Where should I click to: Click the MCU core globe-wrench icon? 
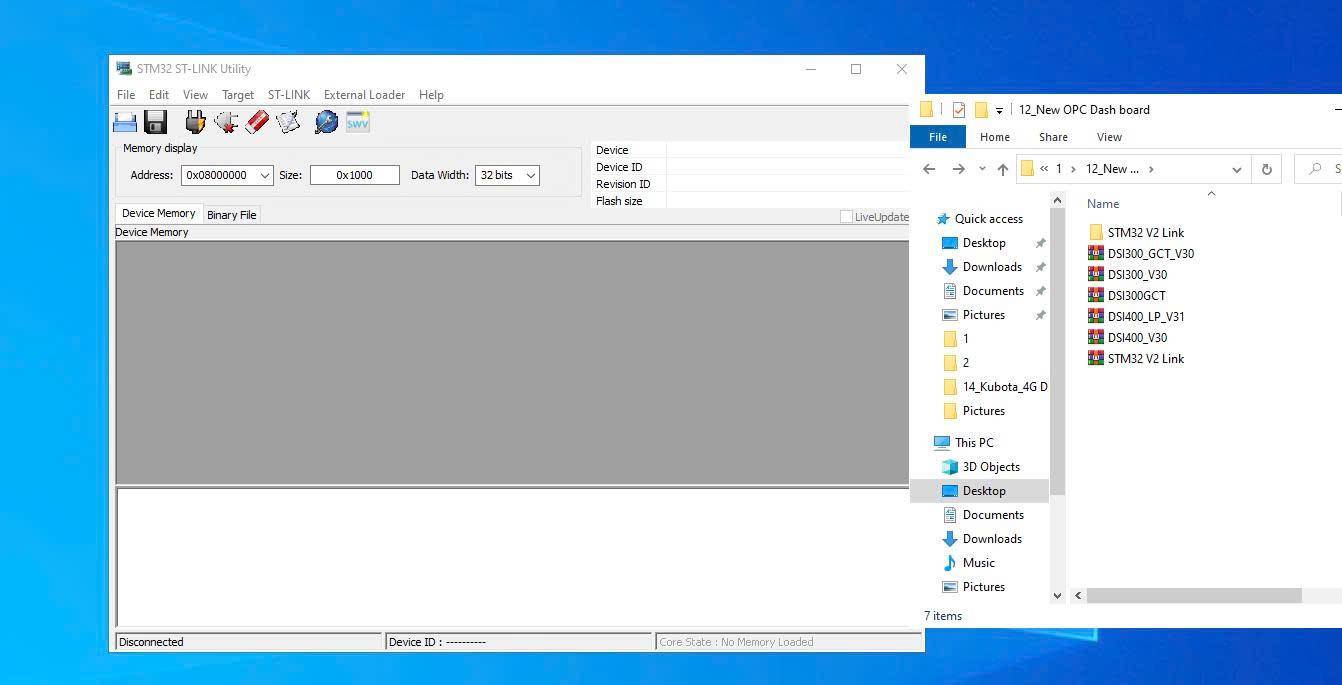click(x=326, y=122)
